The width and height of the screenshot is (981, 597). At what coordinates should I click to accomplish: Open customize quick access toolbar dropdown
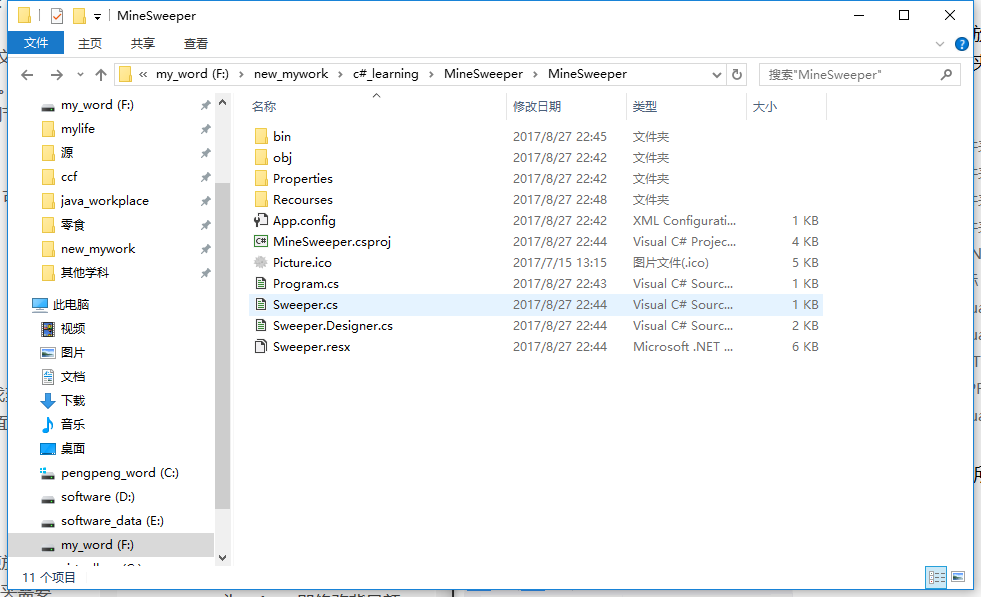tap(98, 17)
